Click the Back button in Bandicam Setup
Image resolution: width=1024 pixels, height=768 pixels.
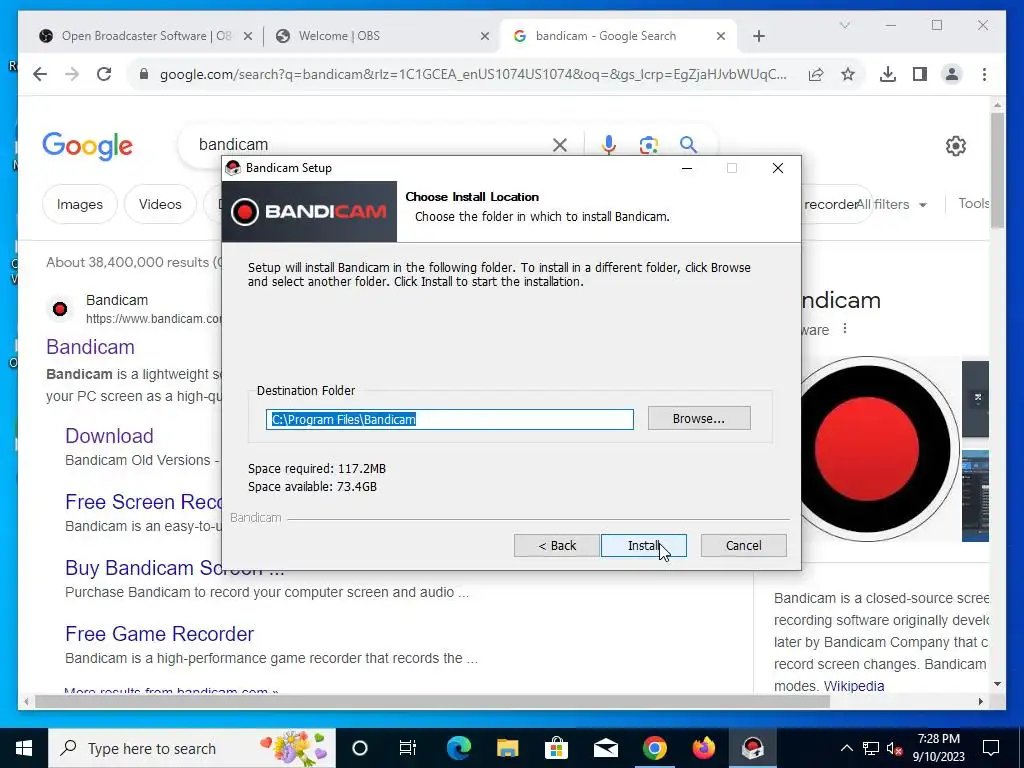coord(556,545)
